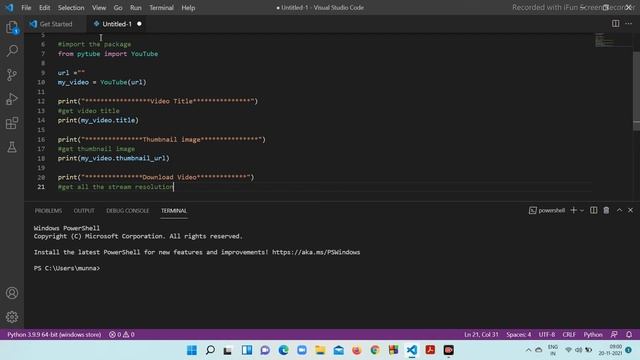Open the Edit menu
The width and height of the screenshot is (640, 360).
(44, 8)
